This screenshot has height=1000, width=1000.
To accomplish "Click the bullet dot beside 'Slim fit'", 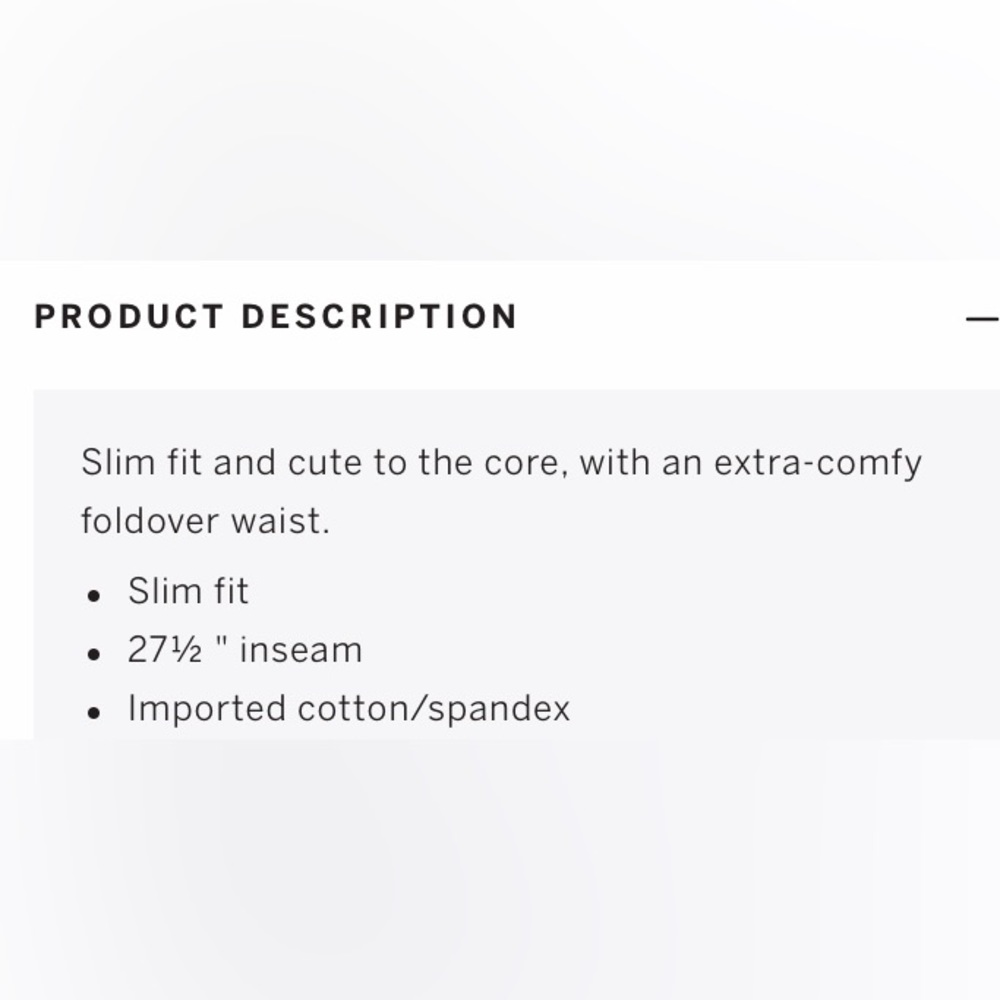I will click(94, 596).
